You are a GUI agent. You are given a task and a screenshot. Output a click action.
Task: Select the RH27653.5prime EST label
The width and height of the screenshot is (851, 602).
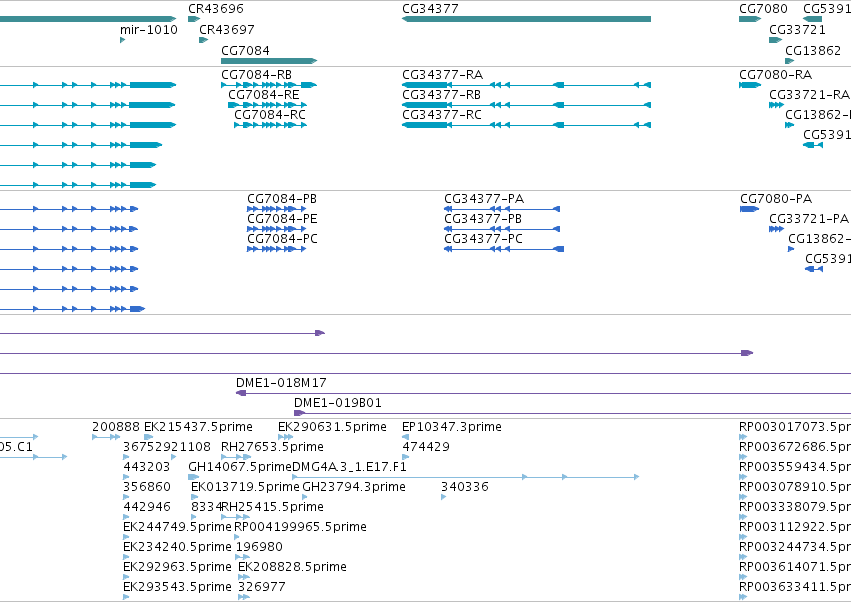point(272,447)
